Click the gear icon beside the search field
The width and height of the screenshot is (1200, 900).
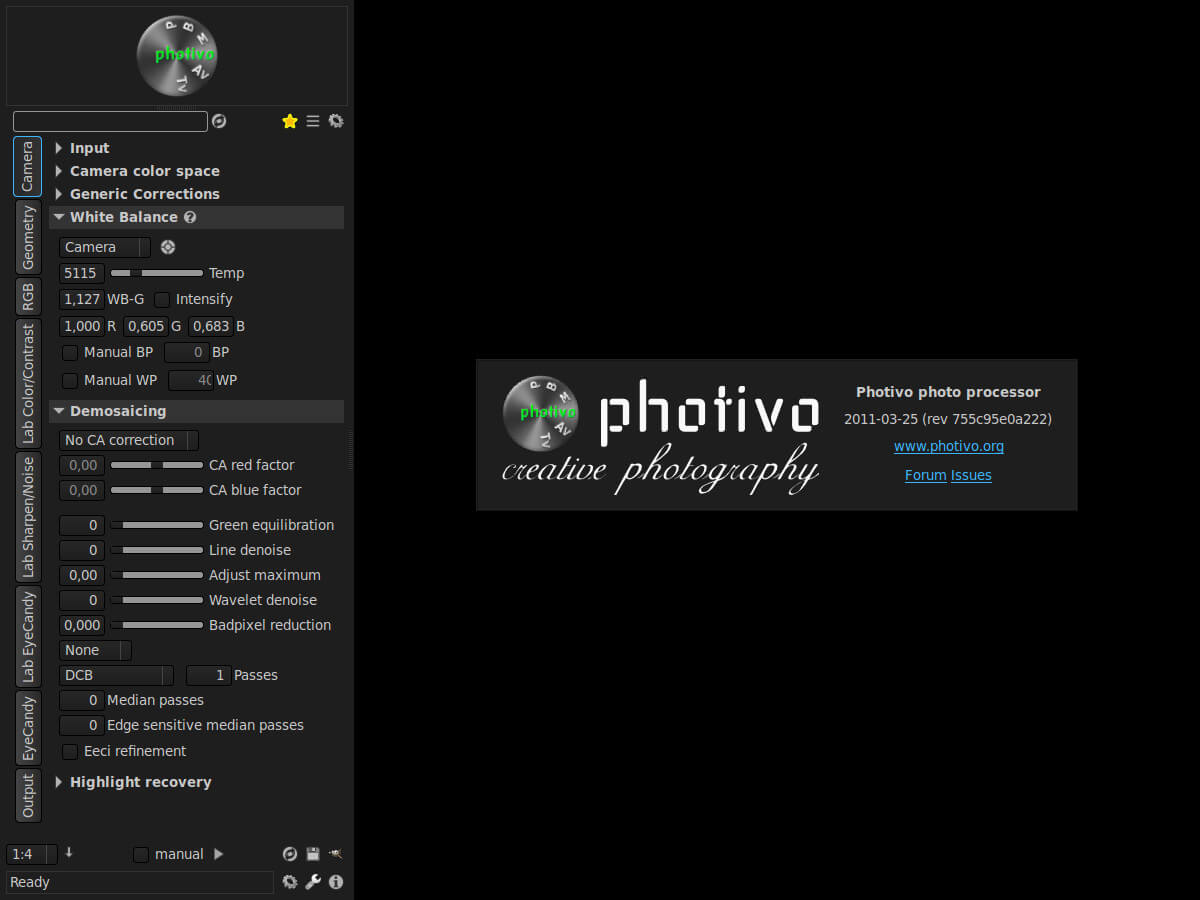336,121
